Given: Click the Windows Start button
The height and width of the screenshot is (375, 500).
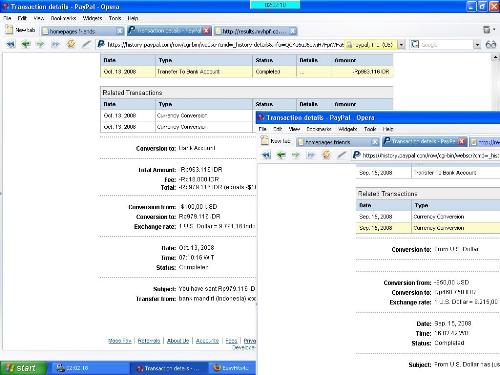Looking at the screenshot, I should click(x=23, y=368).
